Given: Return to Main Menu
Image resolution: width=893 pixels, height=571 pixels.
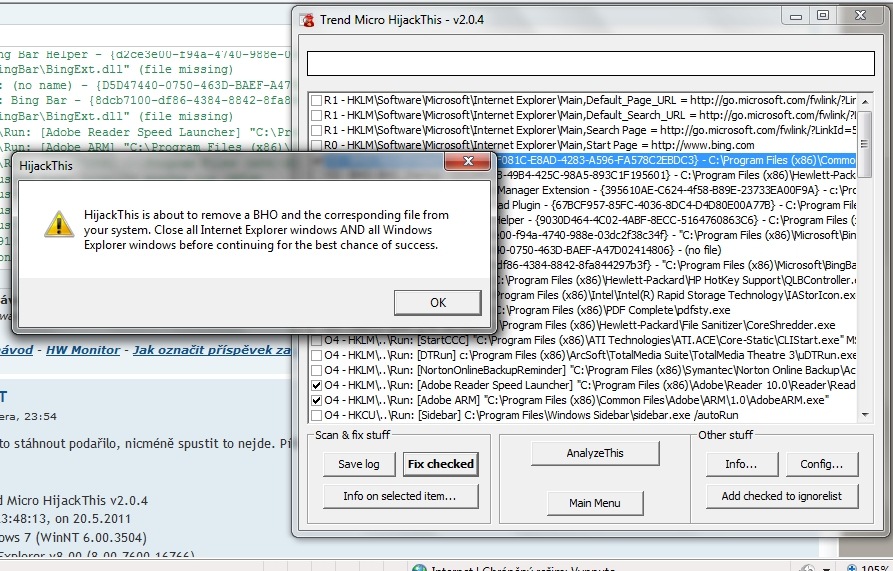Looking at the screenshot, I should pyautogui.click(x=595, y=503).
